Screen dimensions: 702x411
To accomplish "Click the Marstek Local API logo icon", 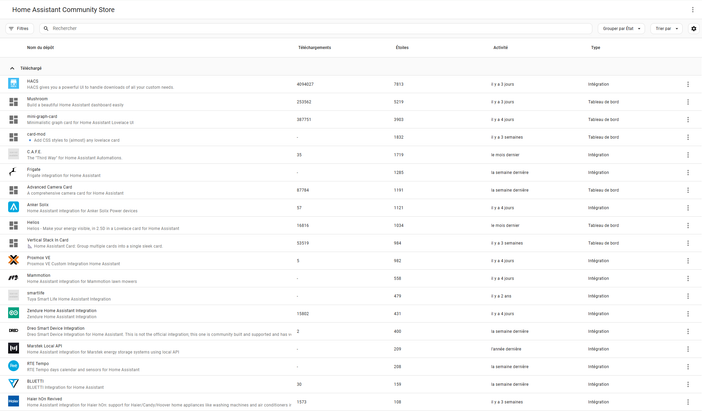I will click(x=13, y=348).
